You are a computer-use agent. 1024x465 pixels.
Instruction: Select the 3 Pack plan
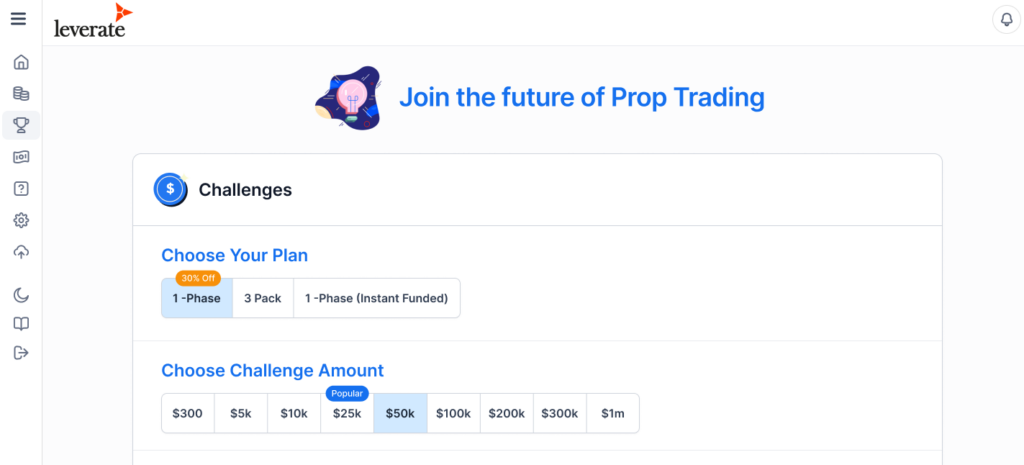263,298
